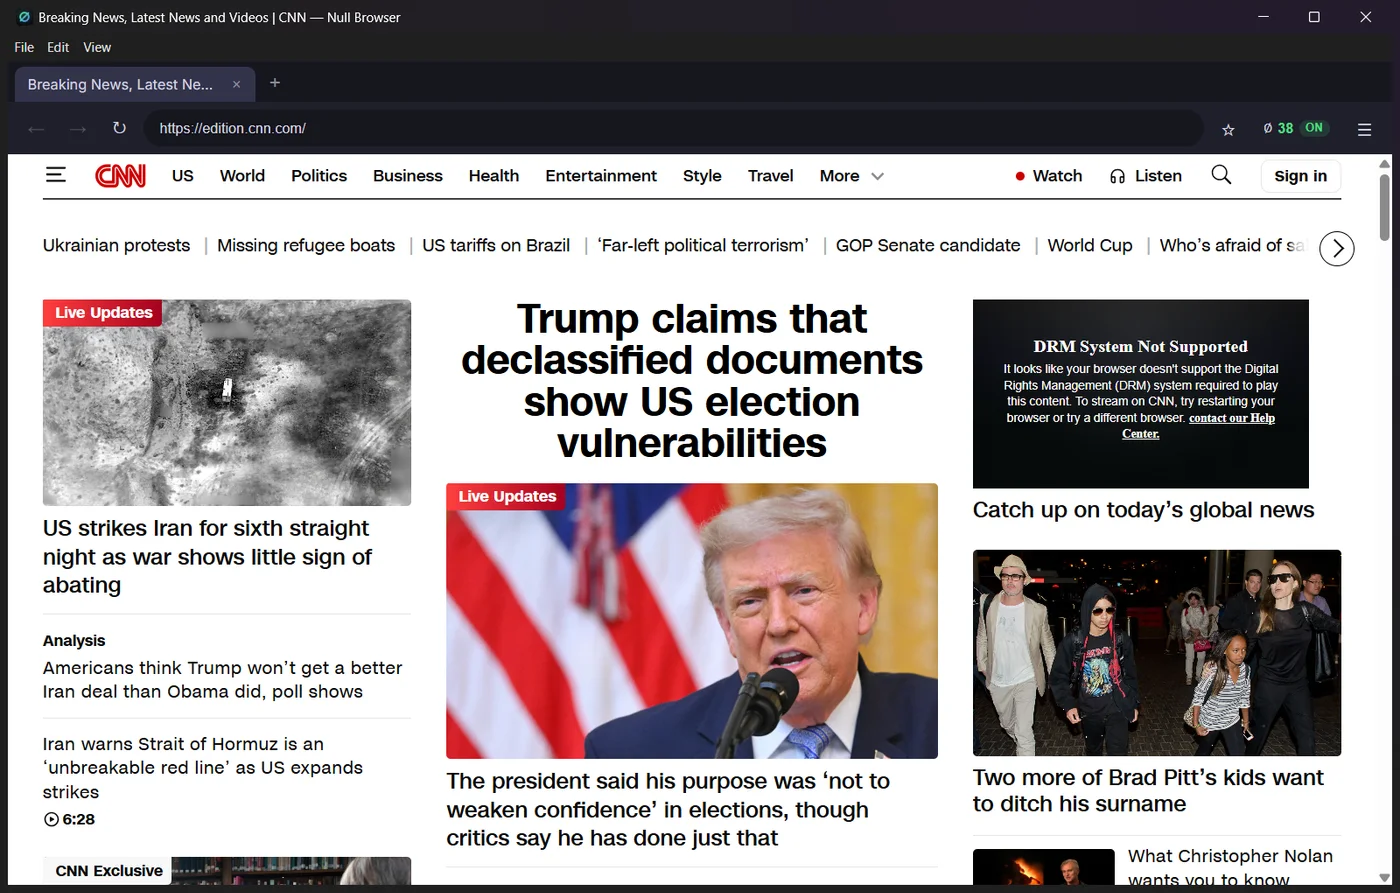Select GOP Senate candidate topic
Screen dimensions: 1400x893
pyautogui.click(x=928, y=245)
